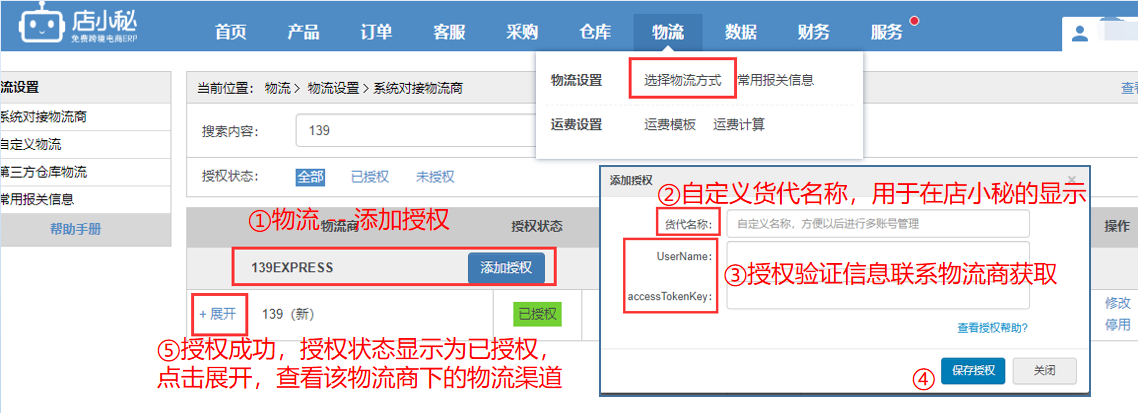Filter authorization status by 全部
Image resolution: width=1138 pixels, height=413 pixels.
310,176
